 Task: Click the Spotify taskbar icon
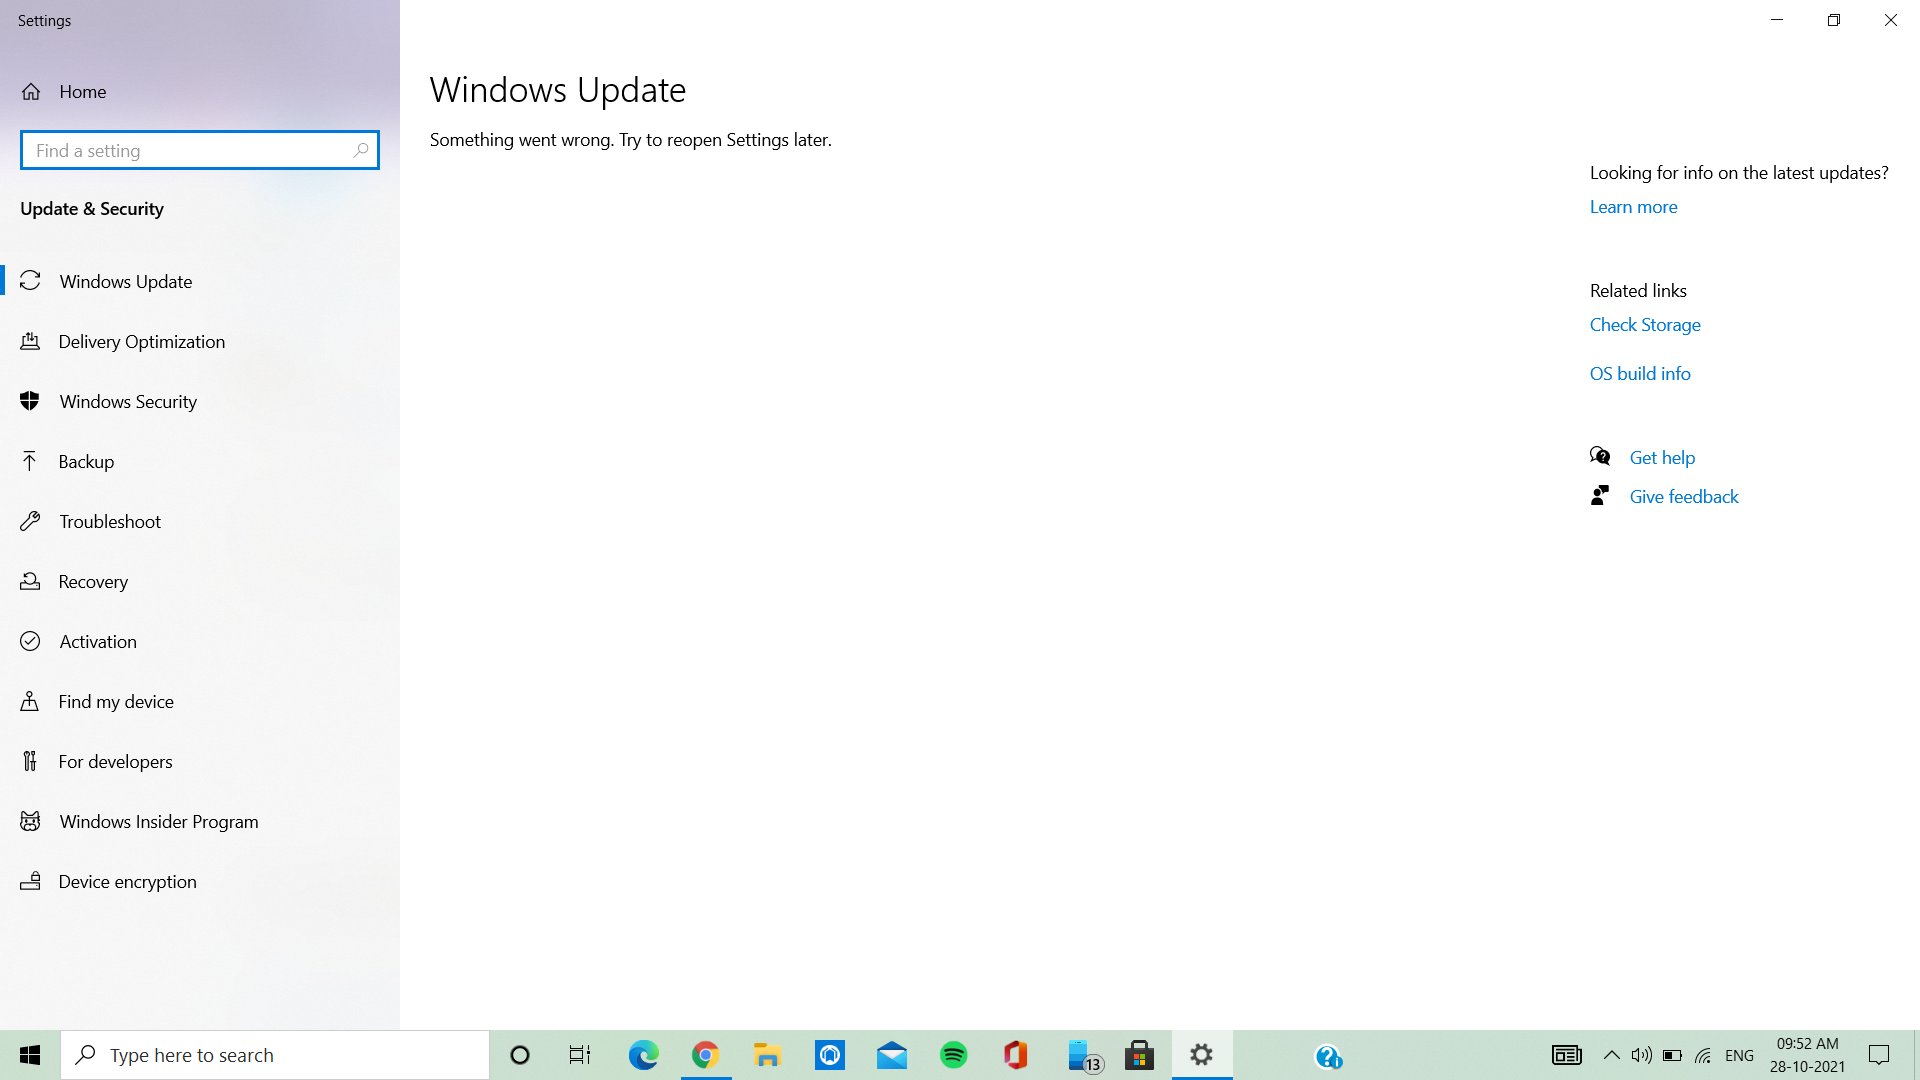coord(953,1055)
